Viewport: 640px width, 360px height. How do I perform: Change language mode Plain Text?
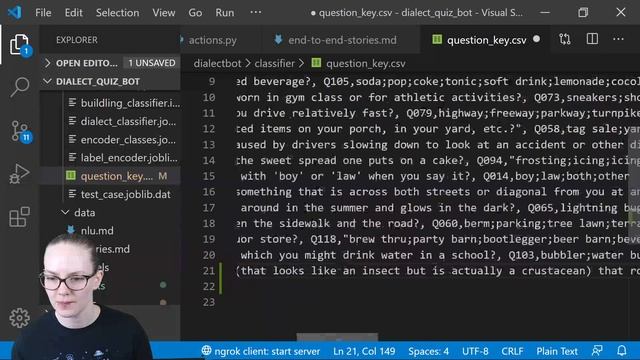tap(557, 351)
